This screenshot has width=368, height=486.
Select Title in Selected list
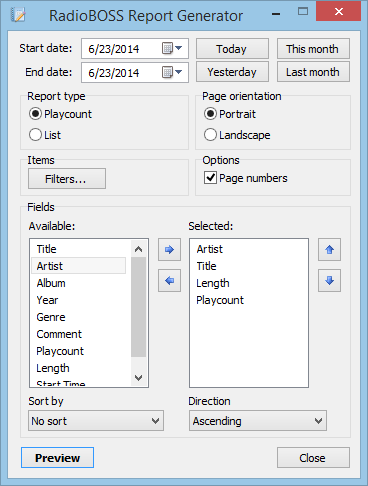coord(248,266)
